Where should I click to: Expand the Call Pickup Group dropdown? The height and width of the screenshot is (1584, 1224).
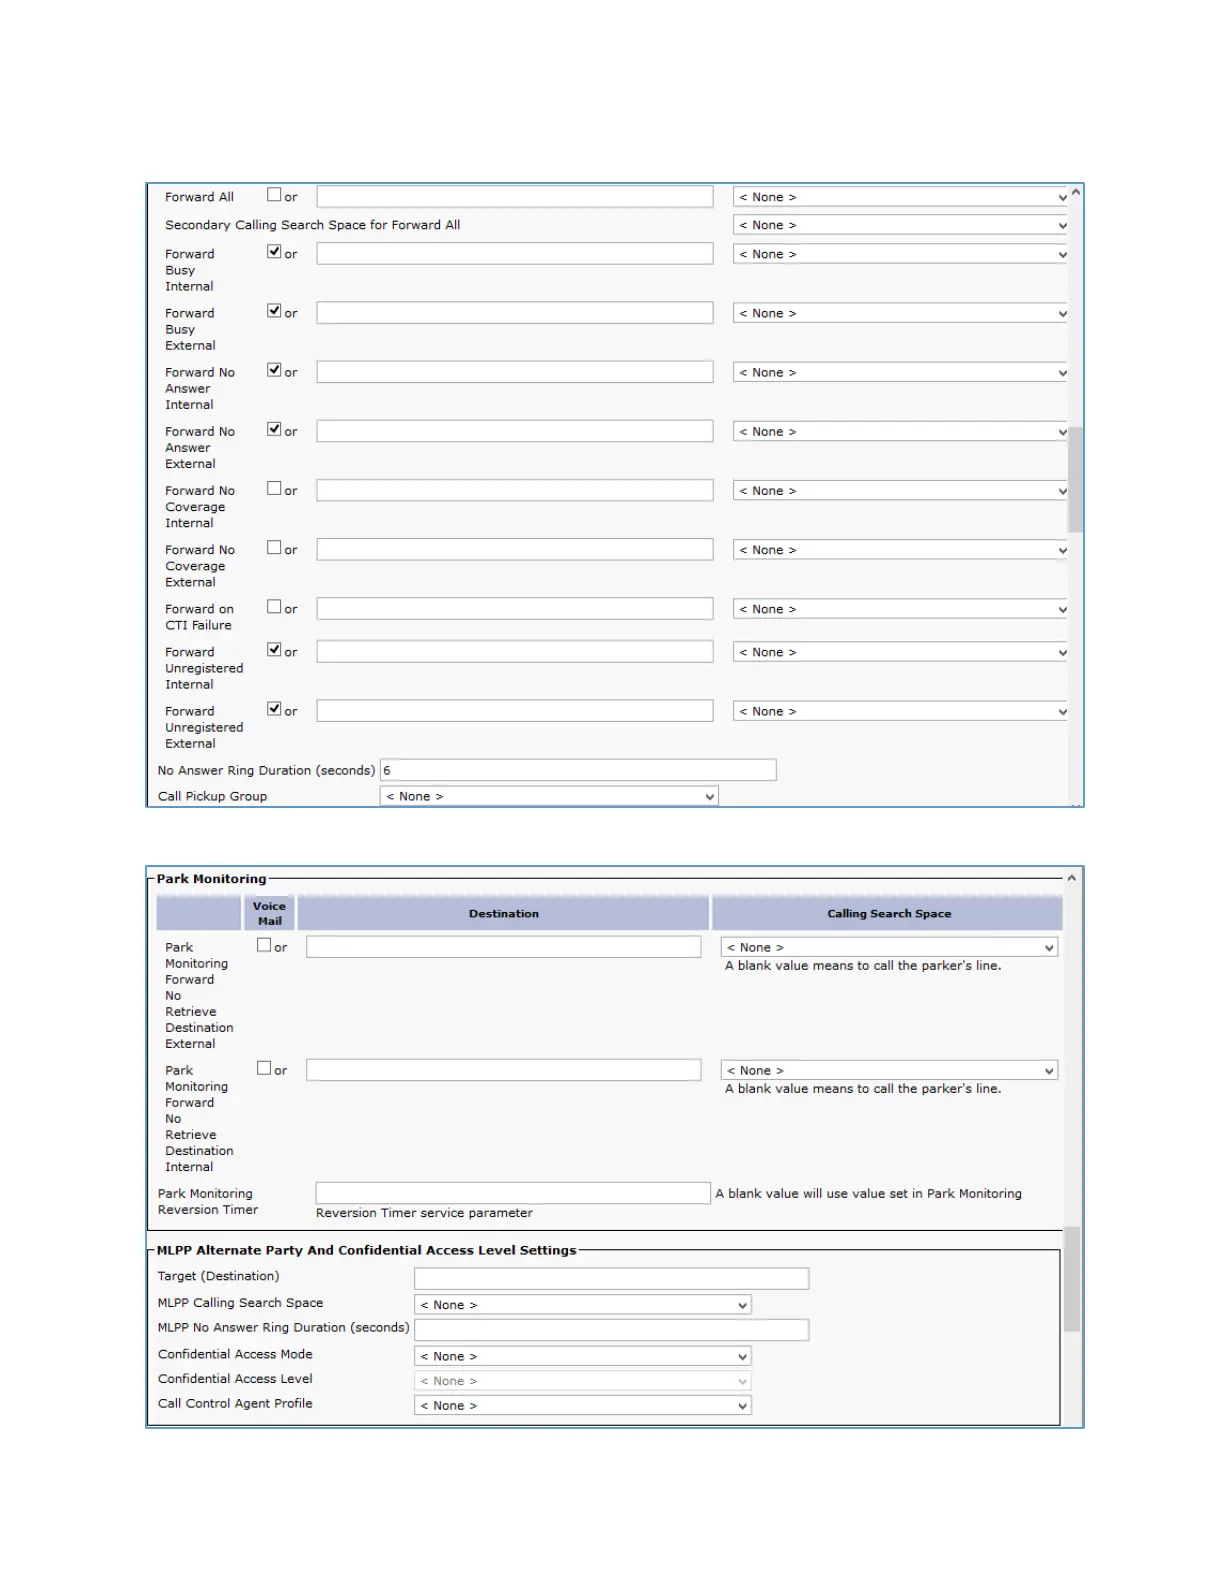tap(549, 796)
